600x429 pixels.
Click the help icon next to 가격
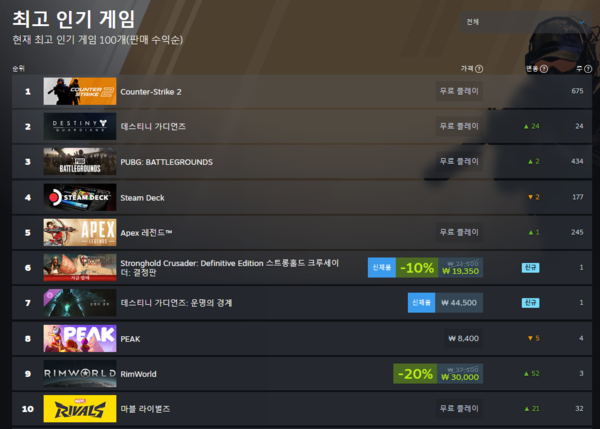tap(479, 69)
